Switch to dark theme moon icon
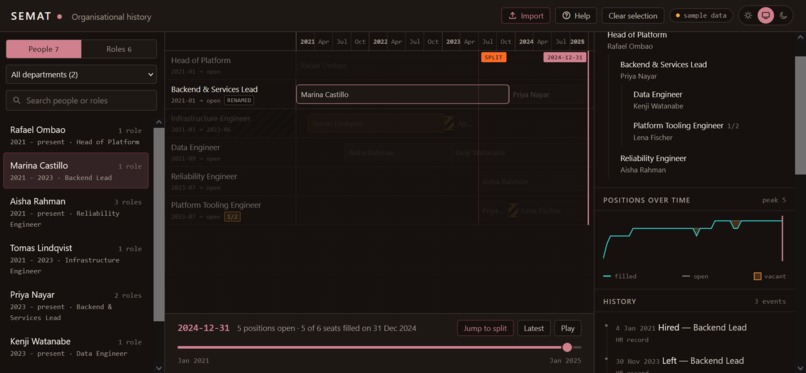This screenshot has height=373, width=806. coord(783,15)
